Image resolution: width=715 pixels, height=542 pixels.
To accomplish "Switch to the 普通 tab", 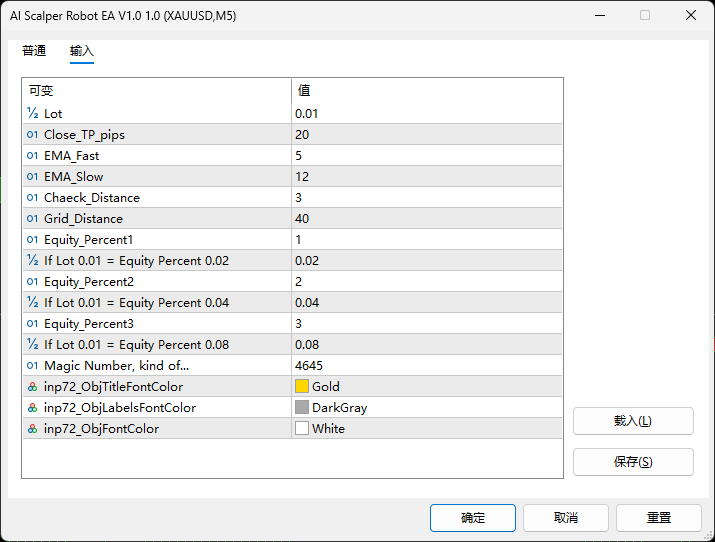I will [x=34, y=51].
